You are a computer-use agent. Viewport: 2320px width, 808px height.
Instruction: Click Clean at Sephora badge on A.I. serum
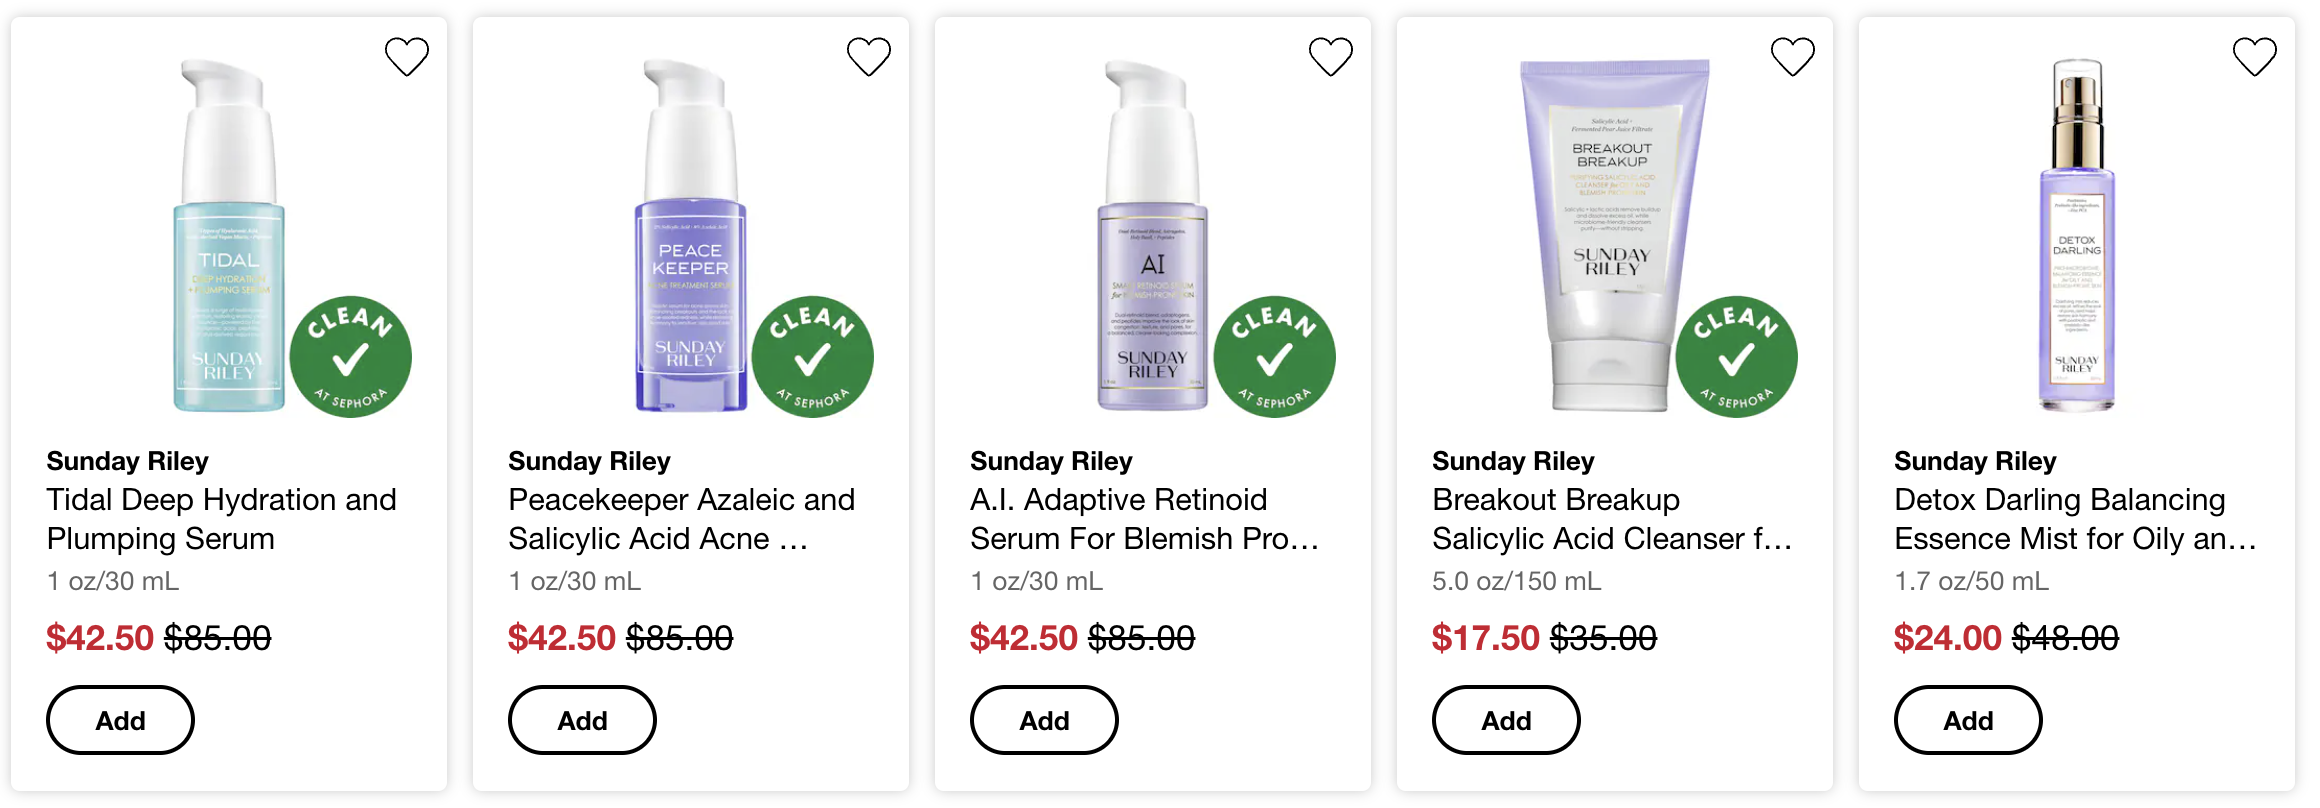1275,357
